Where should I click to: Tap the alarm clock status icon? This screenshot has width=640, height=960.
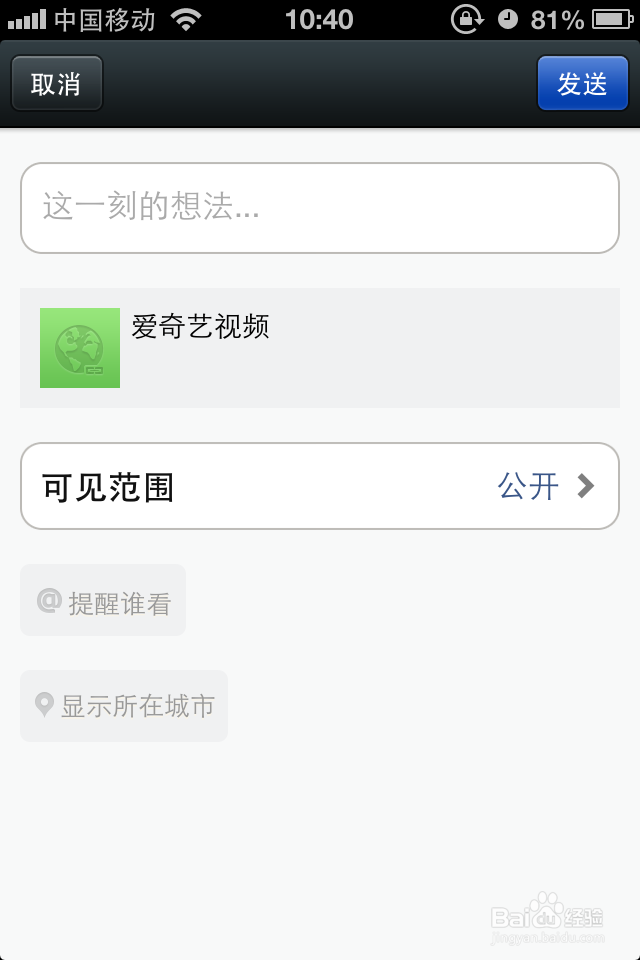click(508, 19)
